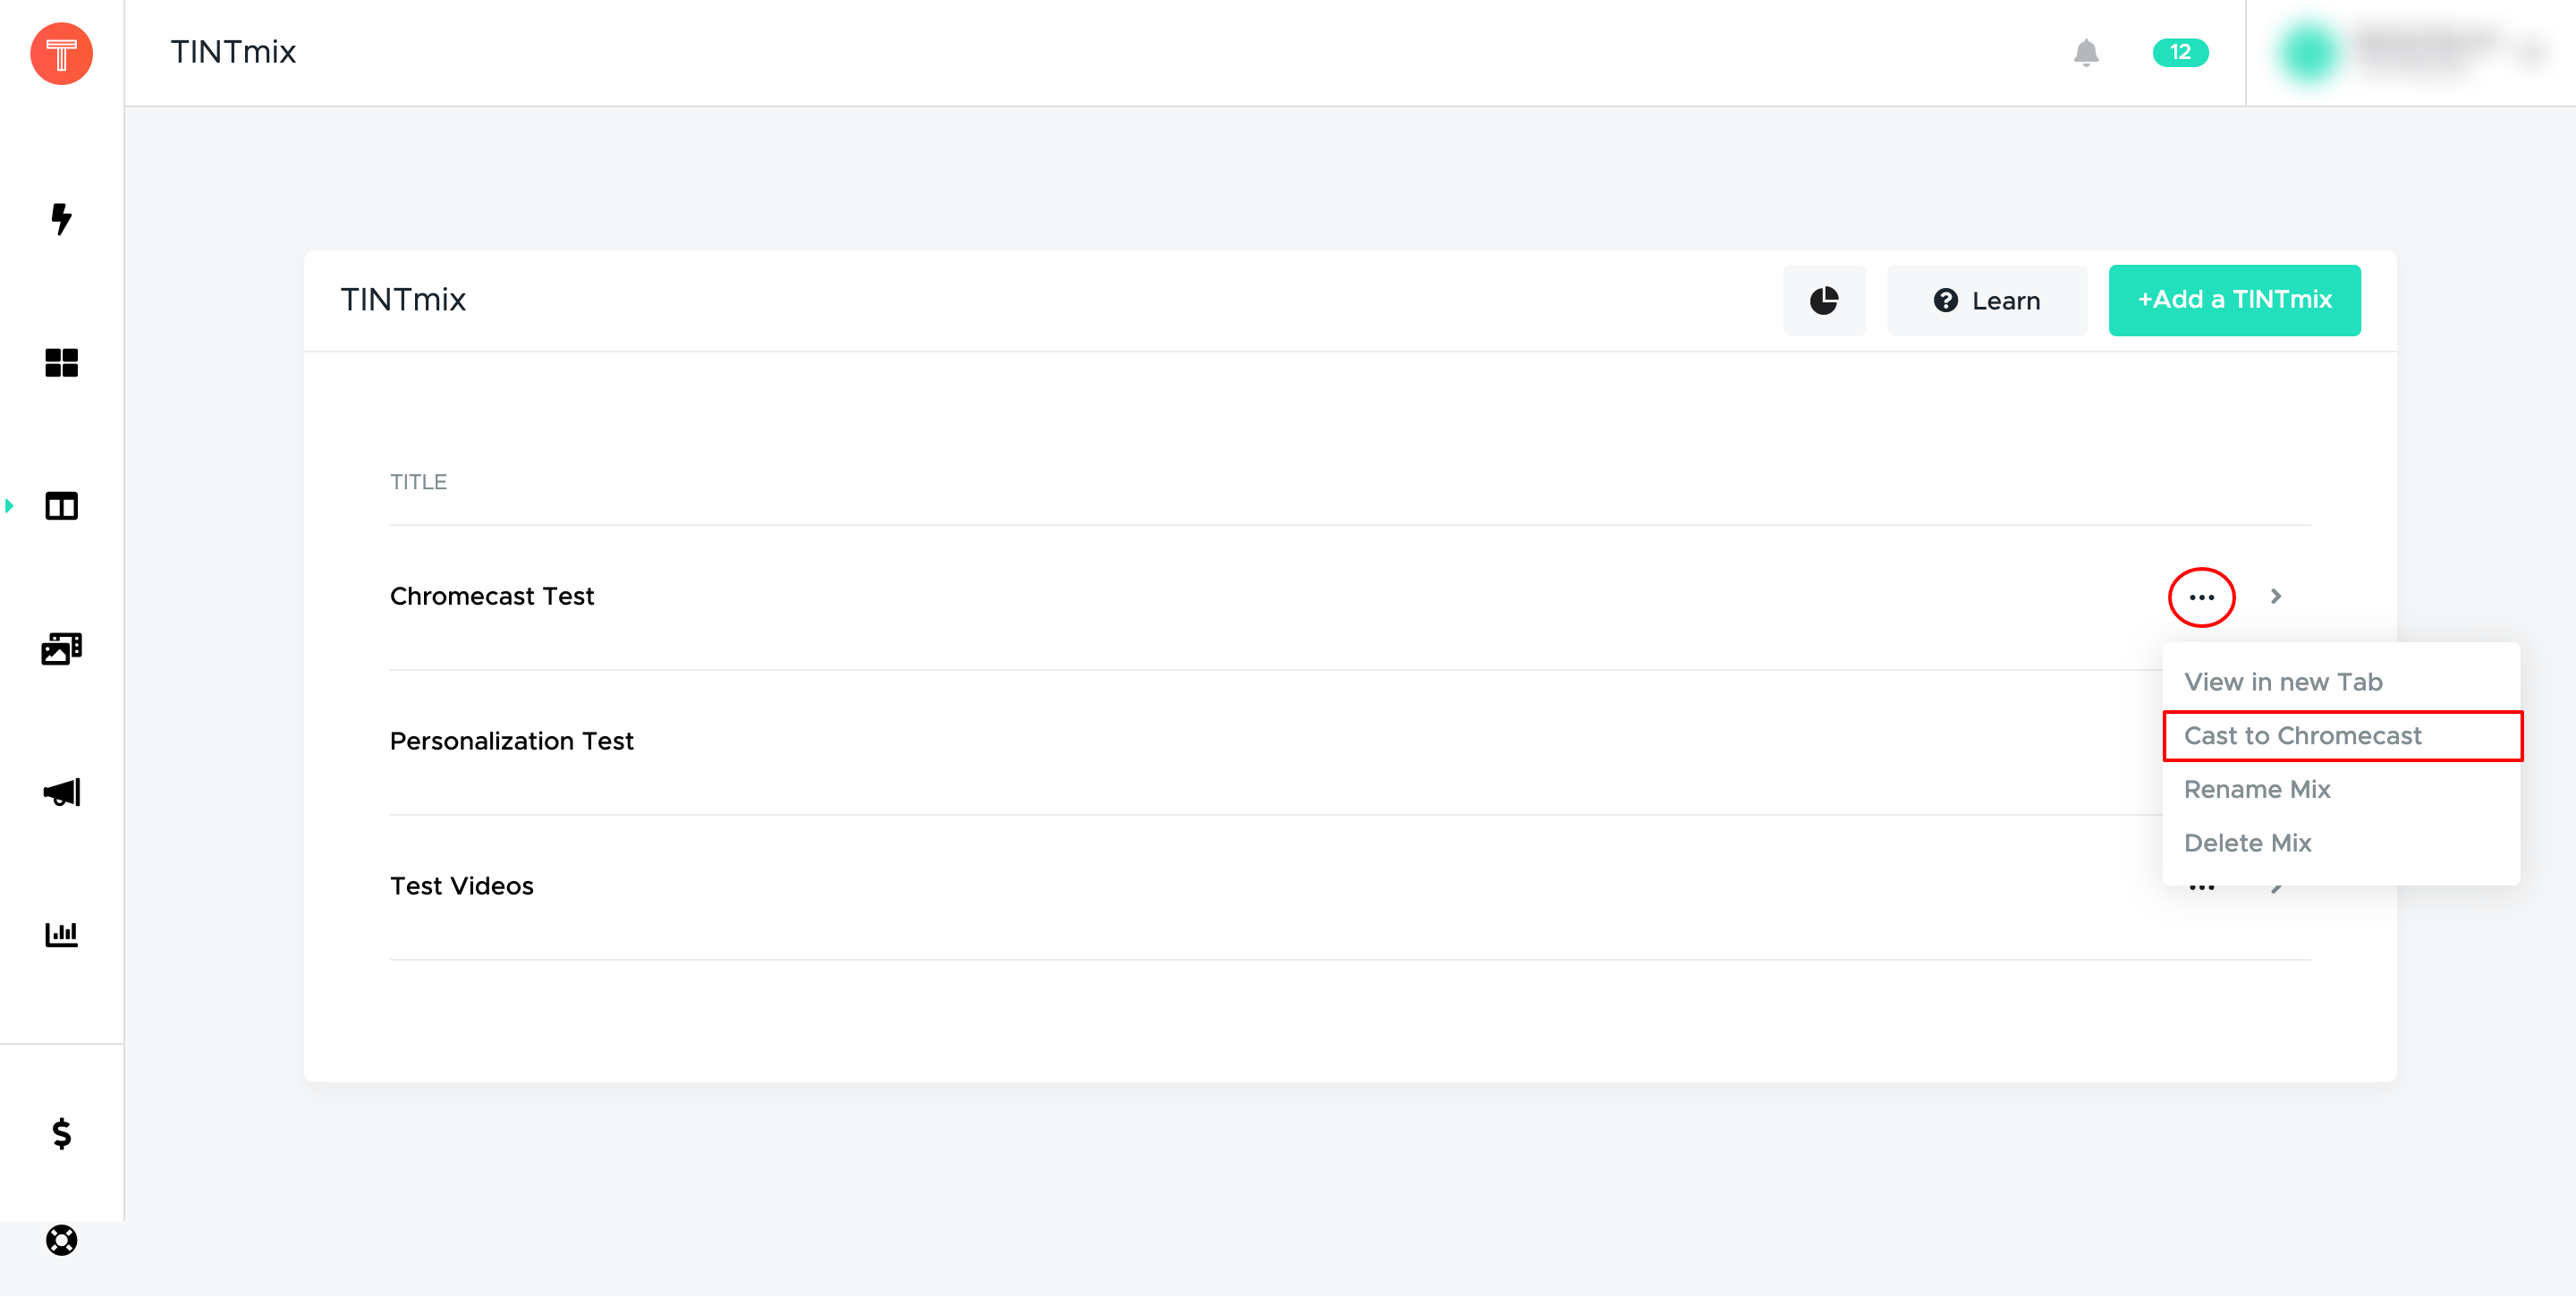Open the grid boards sidebar icon
Screen dimensions: 2576x1297
[x=61, y=362]
